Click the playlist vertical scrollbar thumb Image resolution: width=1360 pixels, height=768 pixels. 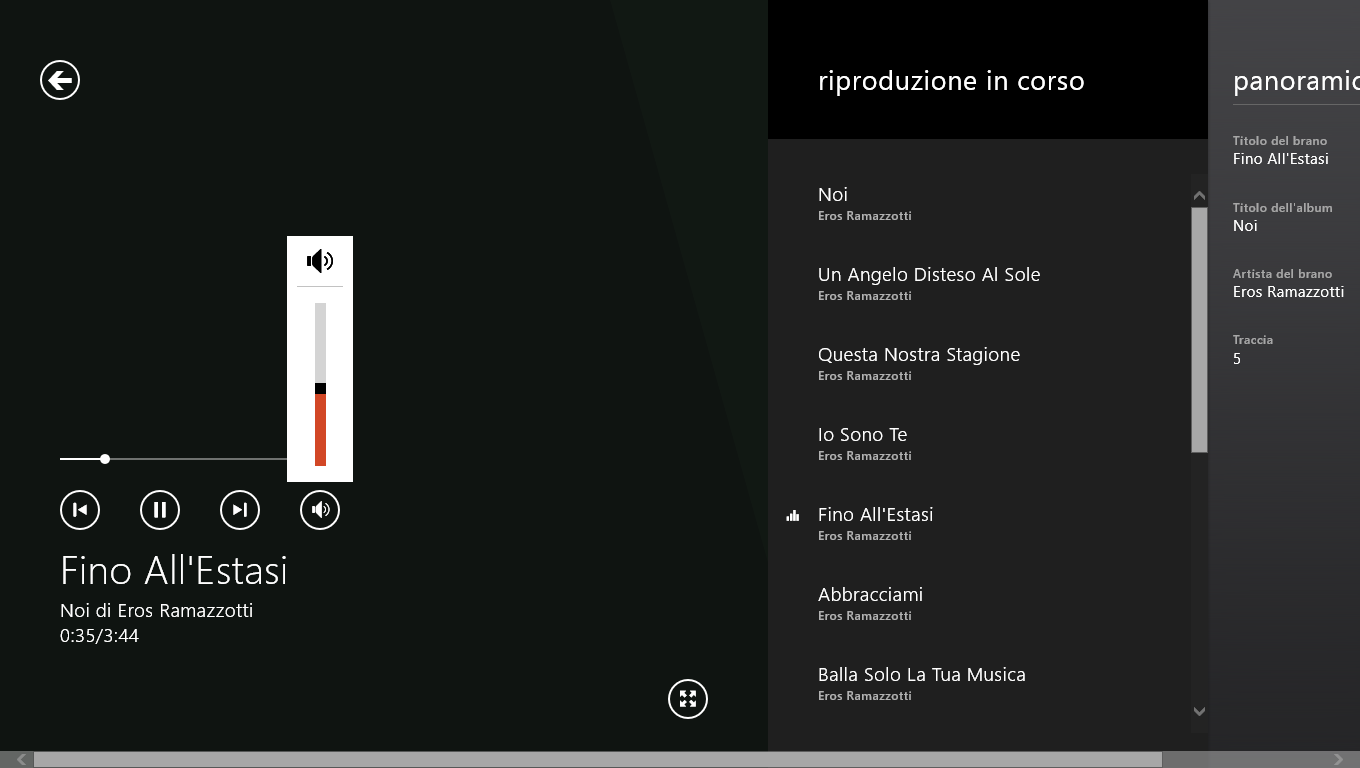1199,330
